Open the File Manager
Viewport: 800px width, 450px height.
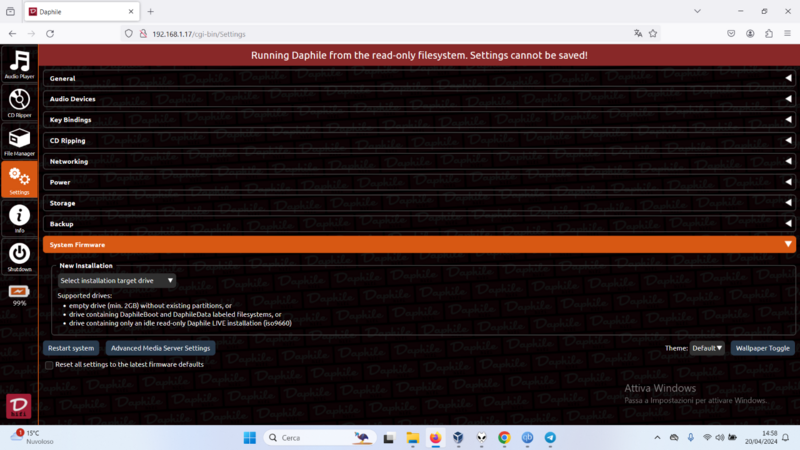(19, 141)
